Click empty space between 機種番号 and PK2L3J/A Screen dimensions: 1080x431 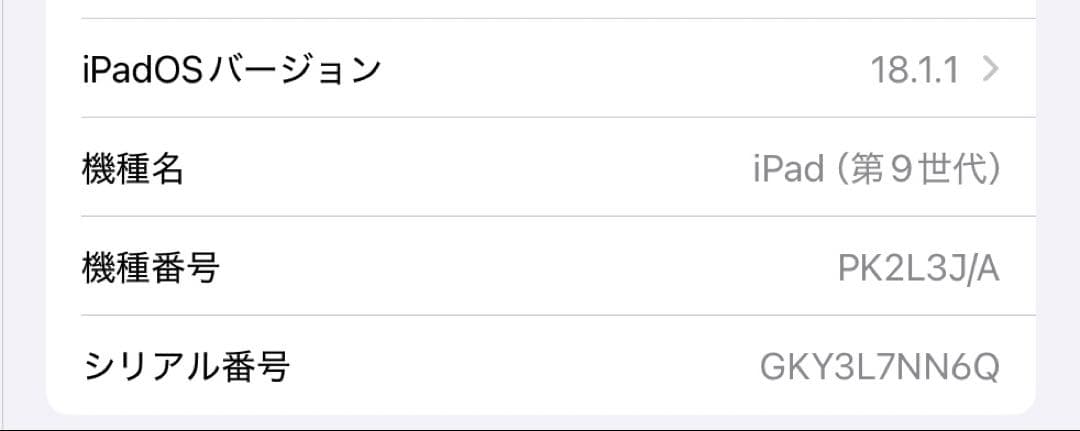[x=520, y=267]
